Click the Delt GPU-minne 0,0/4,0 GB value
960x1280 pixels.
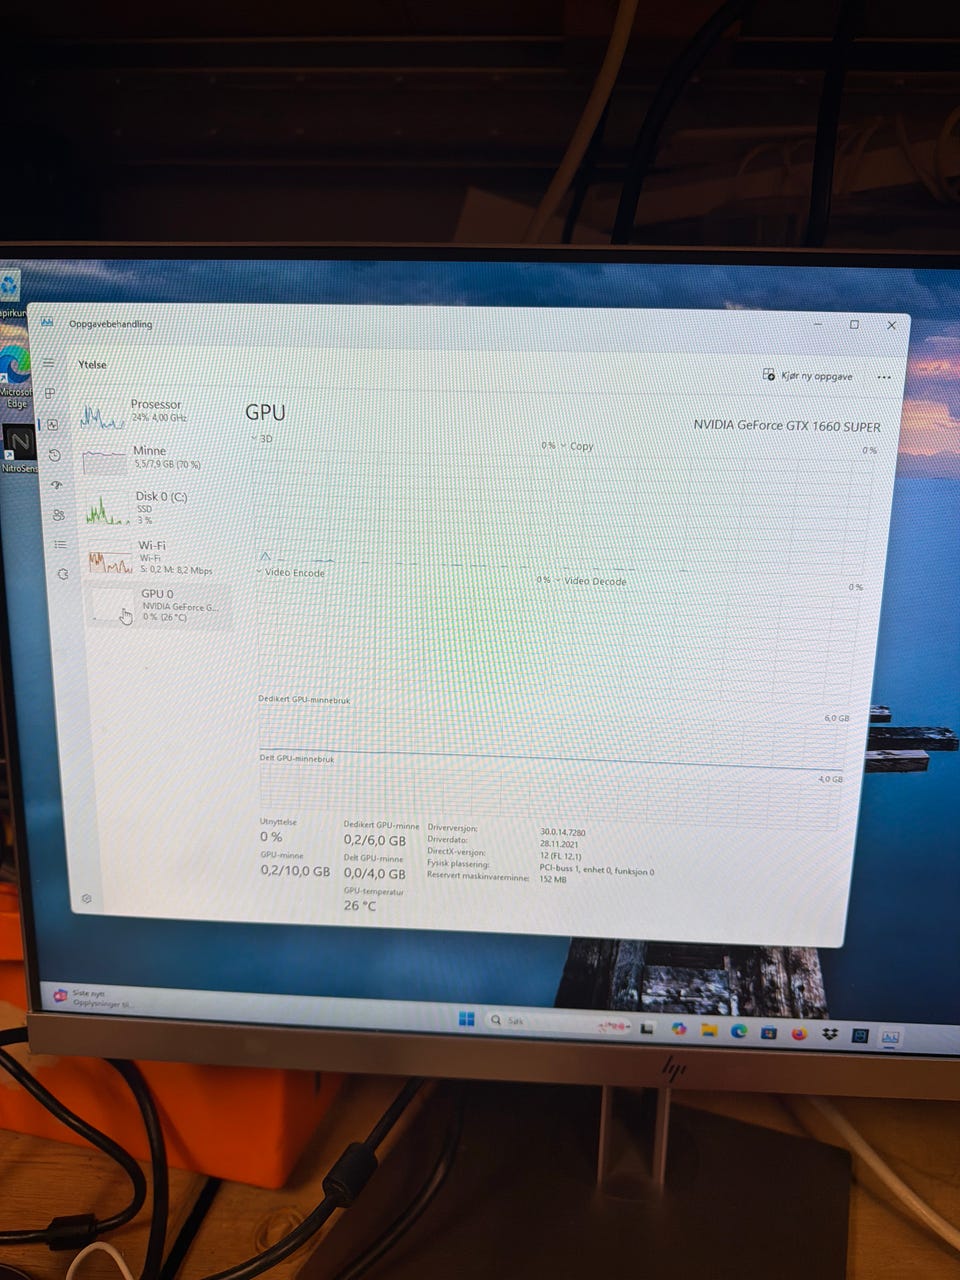coord(375,874)
